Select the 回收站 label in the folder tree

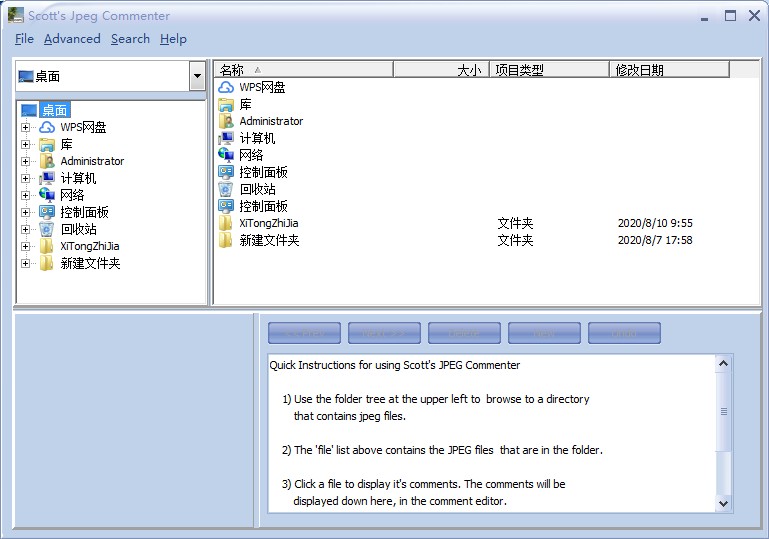tap(78, 230)
